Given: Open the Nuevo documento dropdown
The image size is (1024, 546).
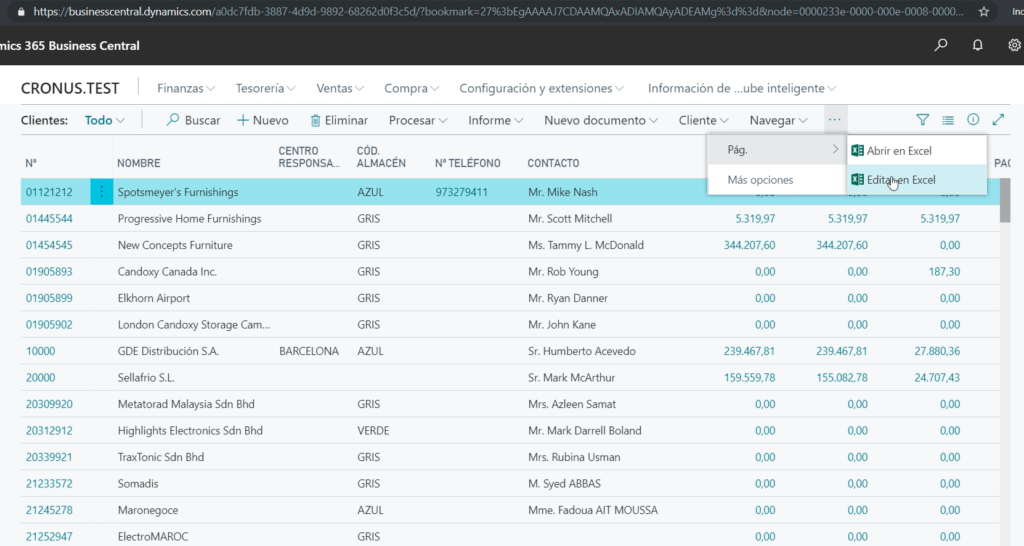Looking at the screenshot, I should coord(600,120).
